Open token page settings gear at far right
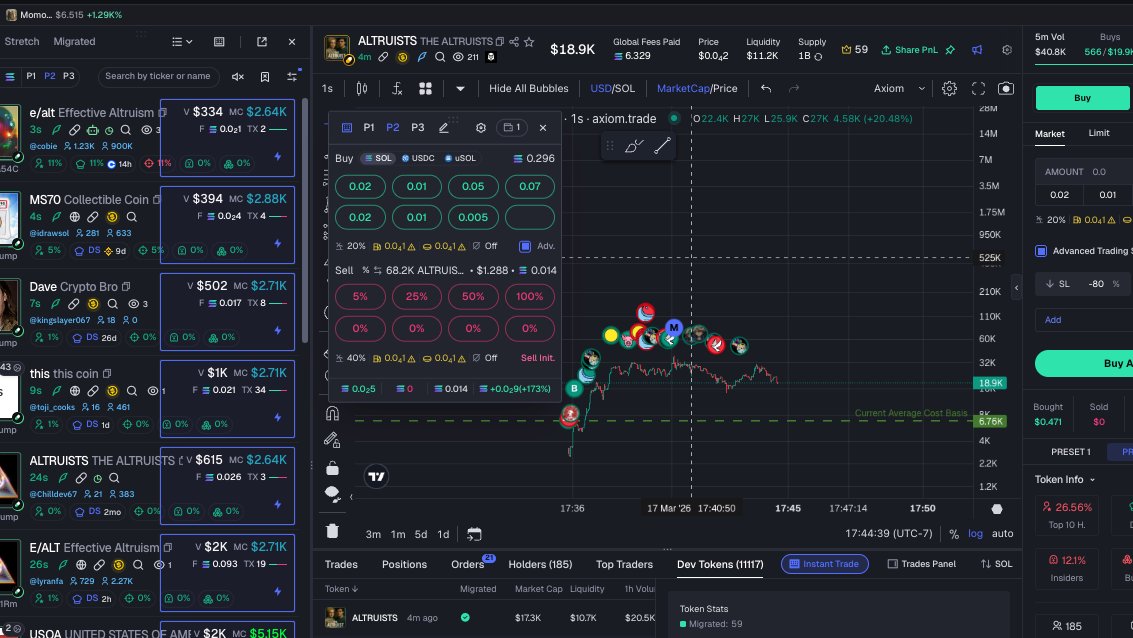Viewport: 1133px width, 638px height. click(1007, 50)
